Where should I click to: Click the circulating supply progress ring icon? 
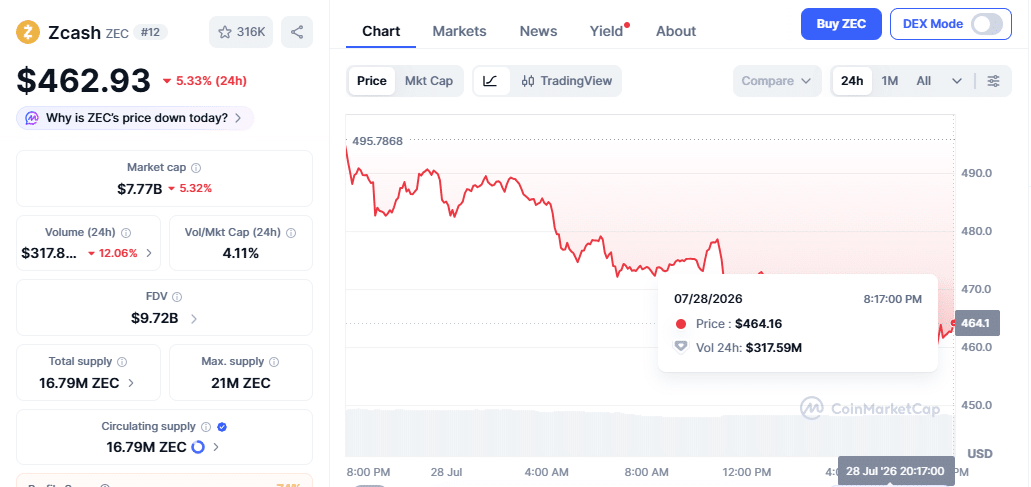coord(198,447)
